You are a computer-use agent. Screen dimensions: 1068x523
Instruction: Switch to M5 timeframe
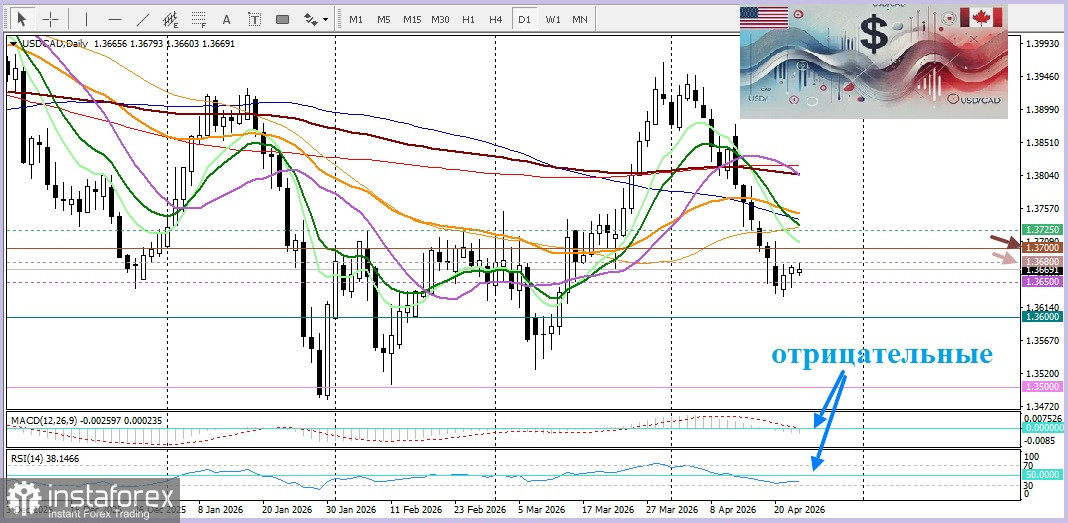tap(383, 19)
